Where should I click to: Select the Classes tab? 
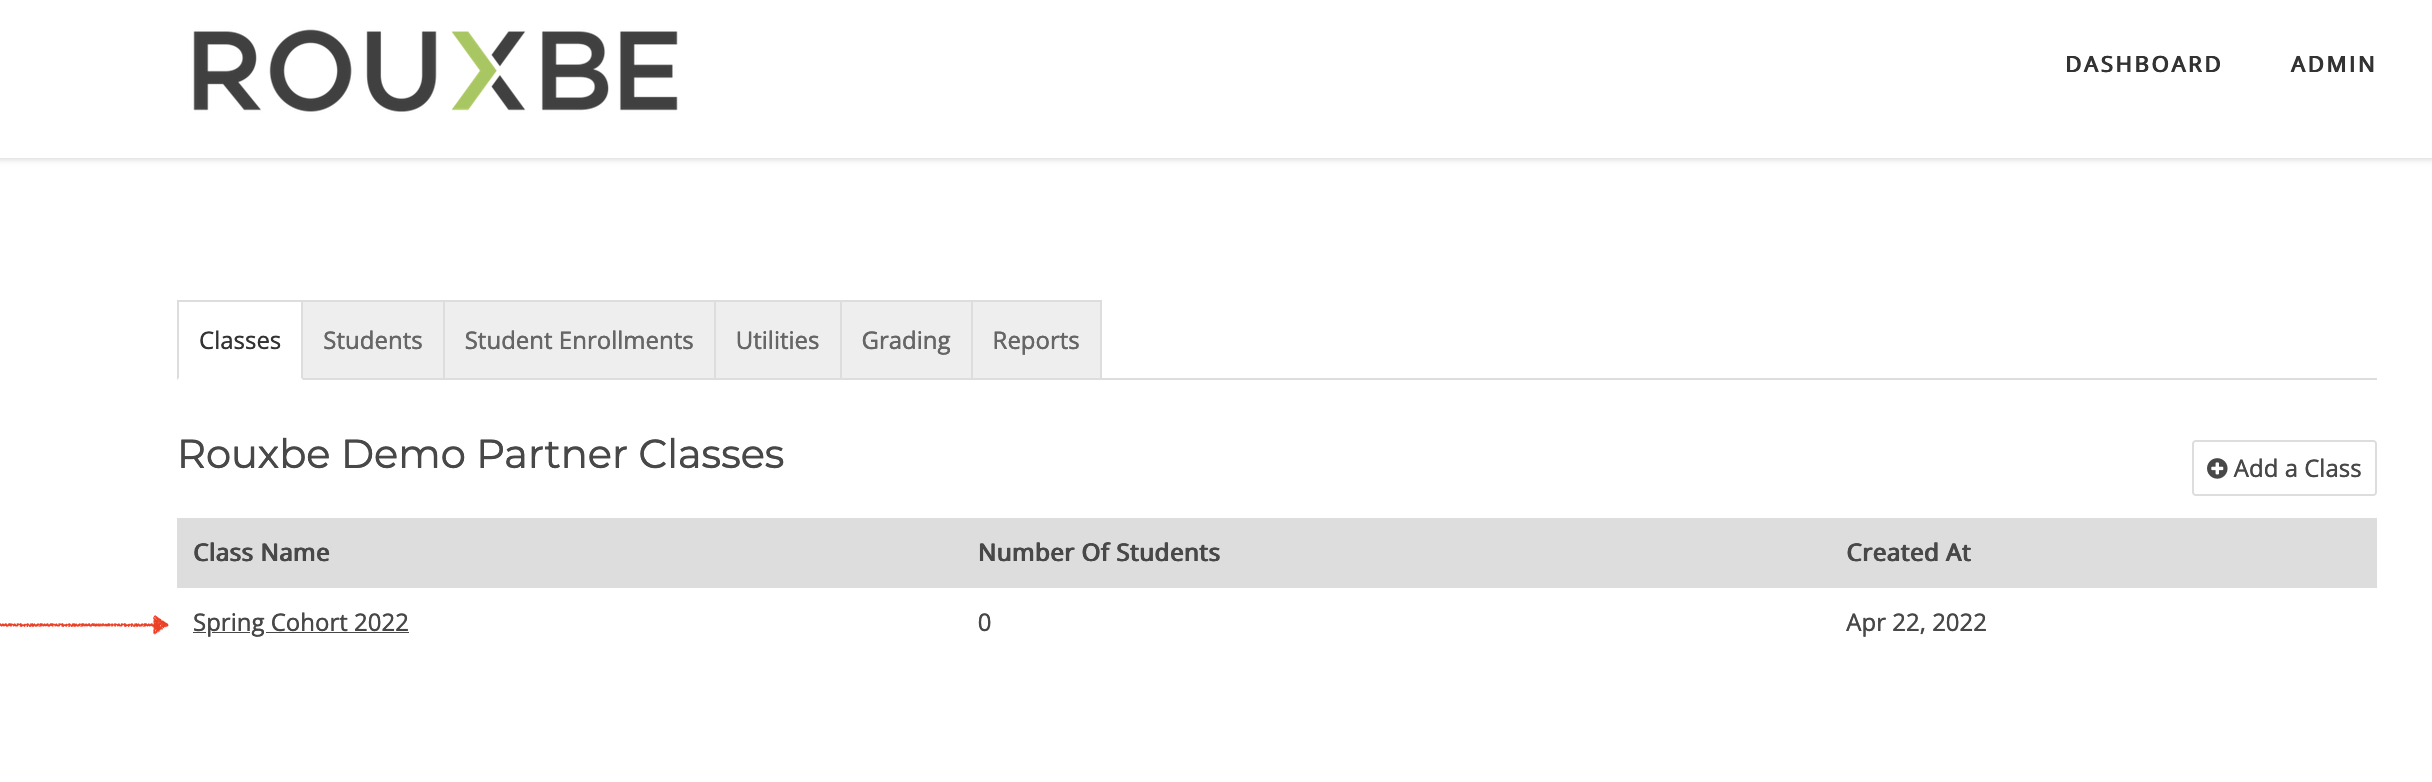[x=240, y=340]
